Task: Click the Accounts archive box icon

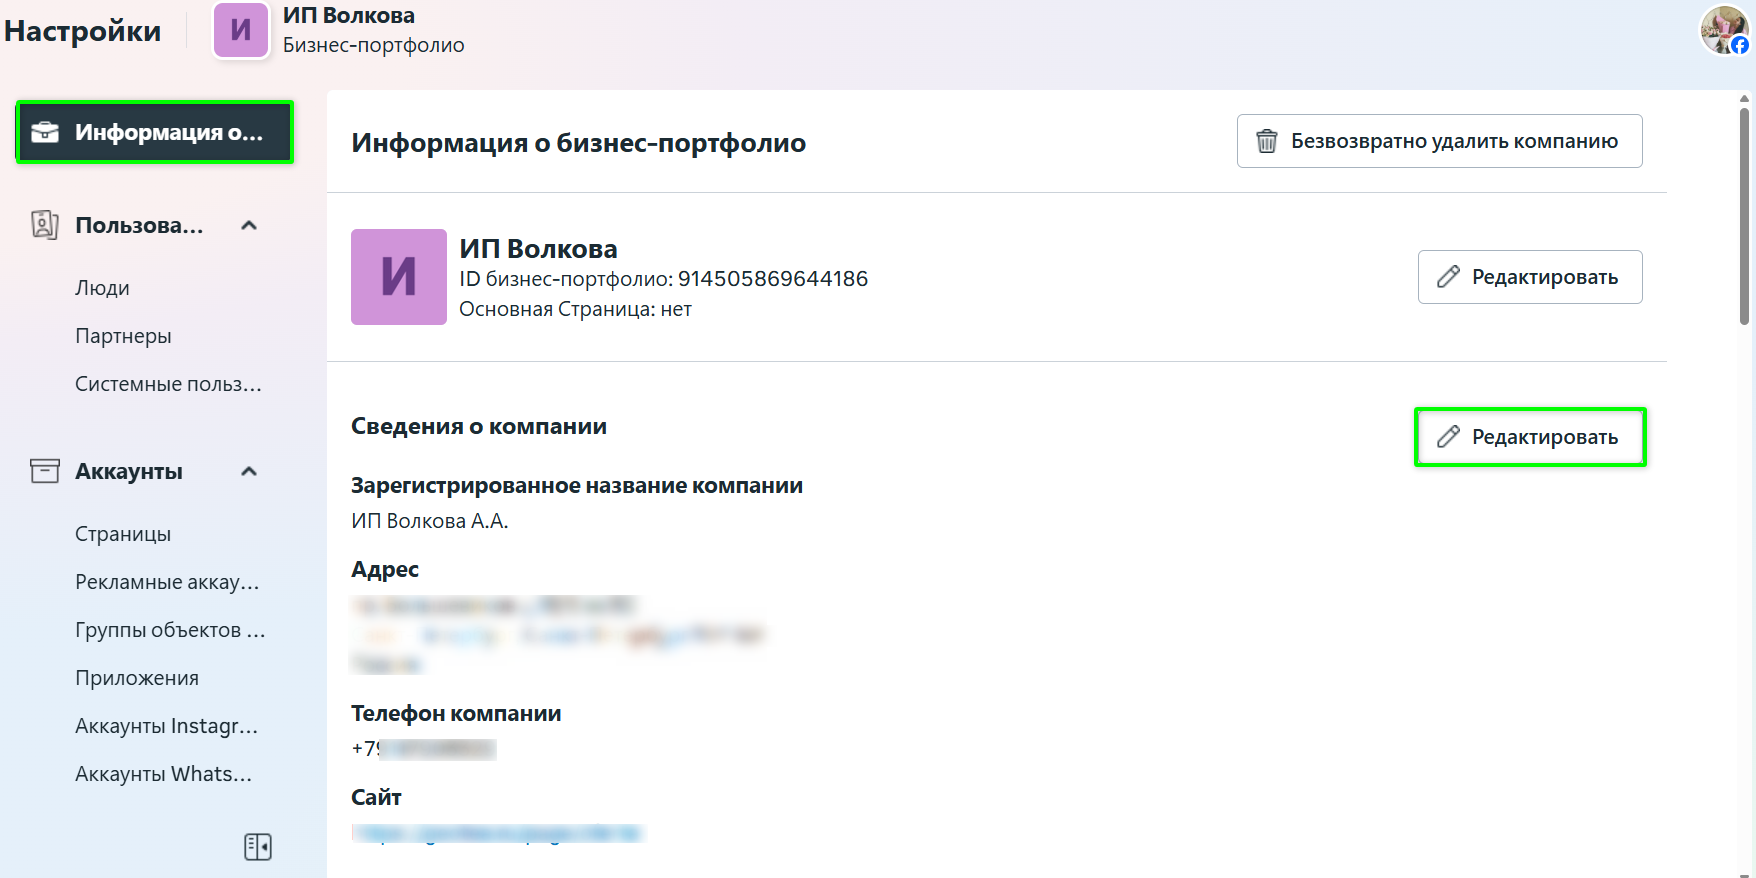Action: pyautogui.click(x=44, y=471)
